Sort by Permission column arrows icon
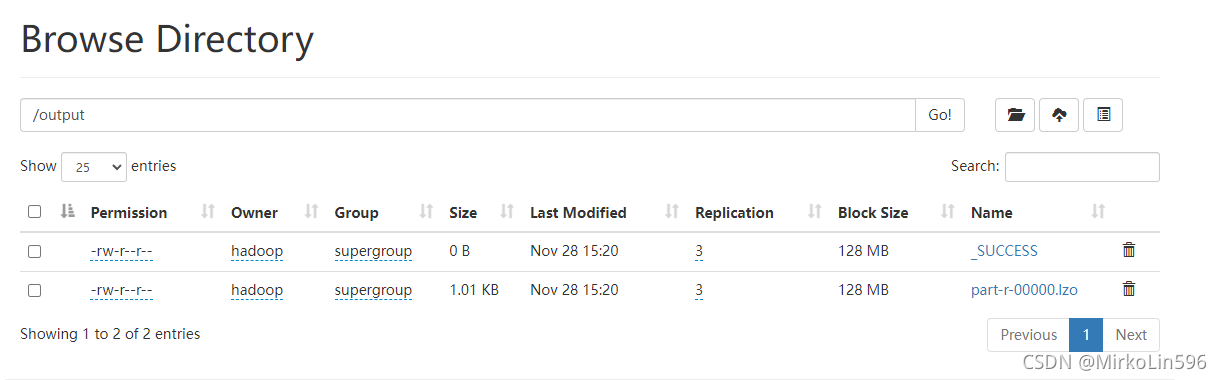Screen dimensions: 1222x380 (x=208, y=212)
